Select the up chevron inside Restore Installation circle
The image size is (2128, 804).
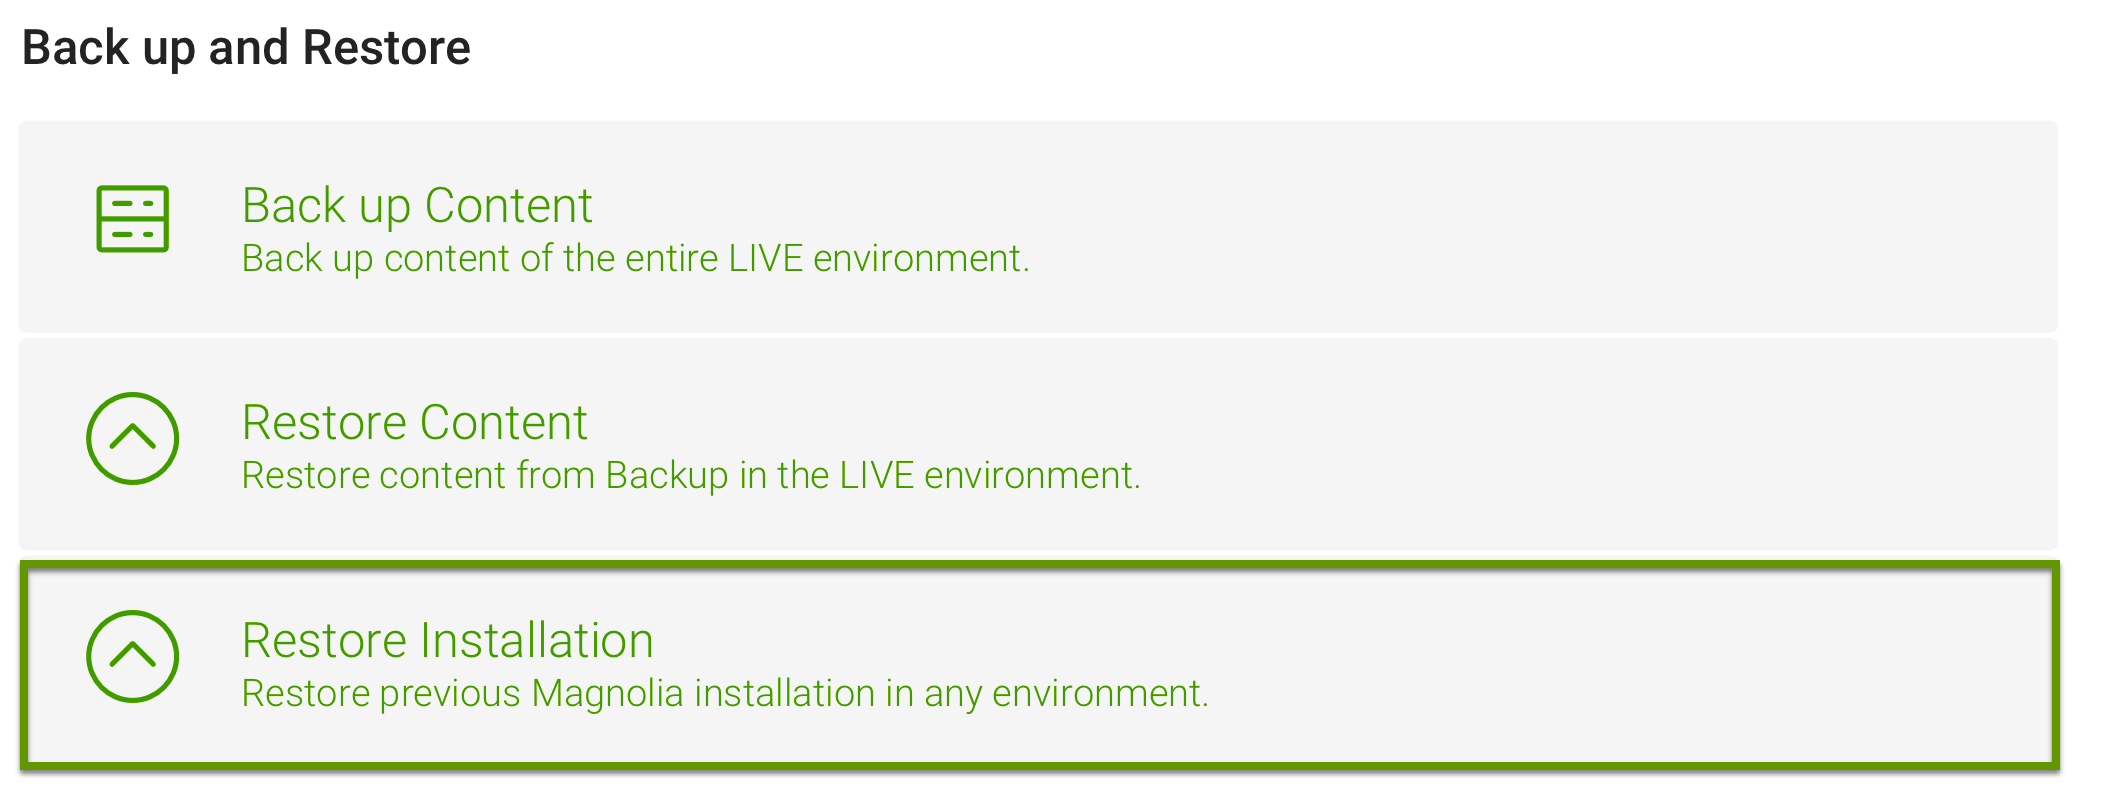(132, 654)
